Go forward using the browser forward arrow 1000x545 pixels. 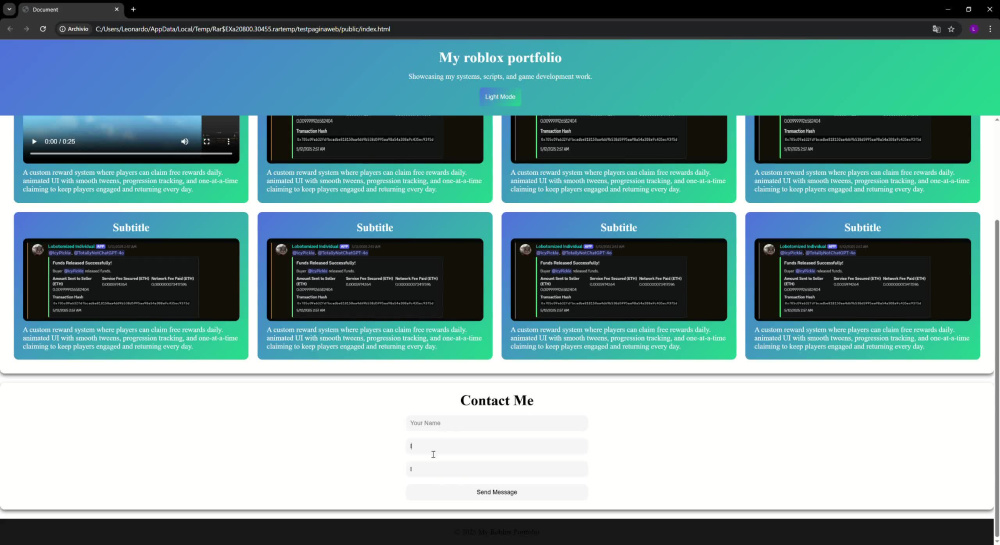coord(26,29)
